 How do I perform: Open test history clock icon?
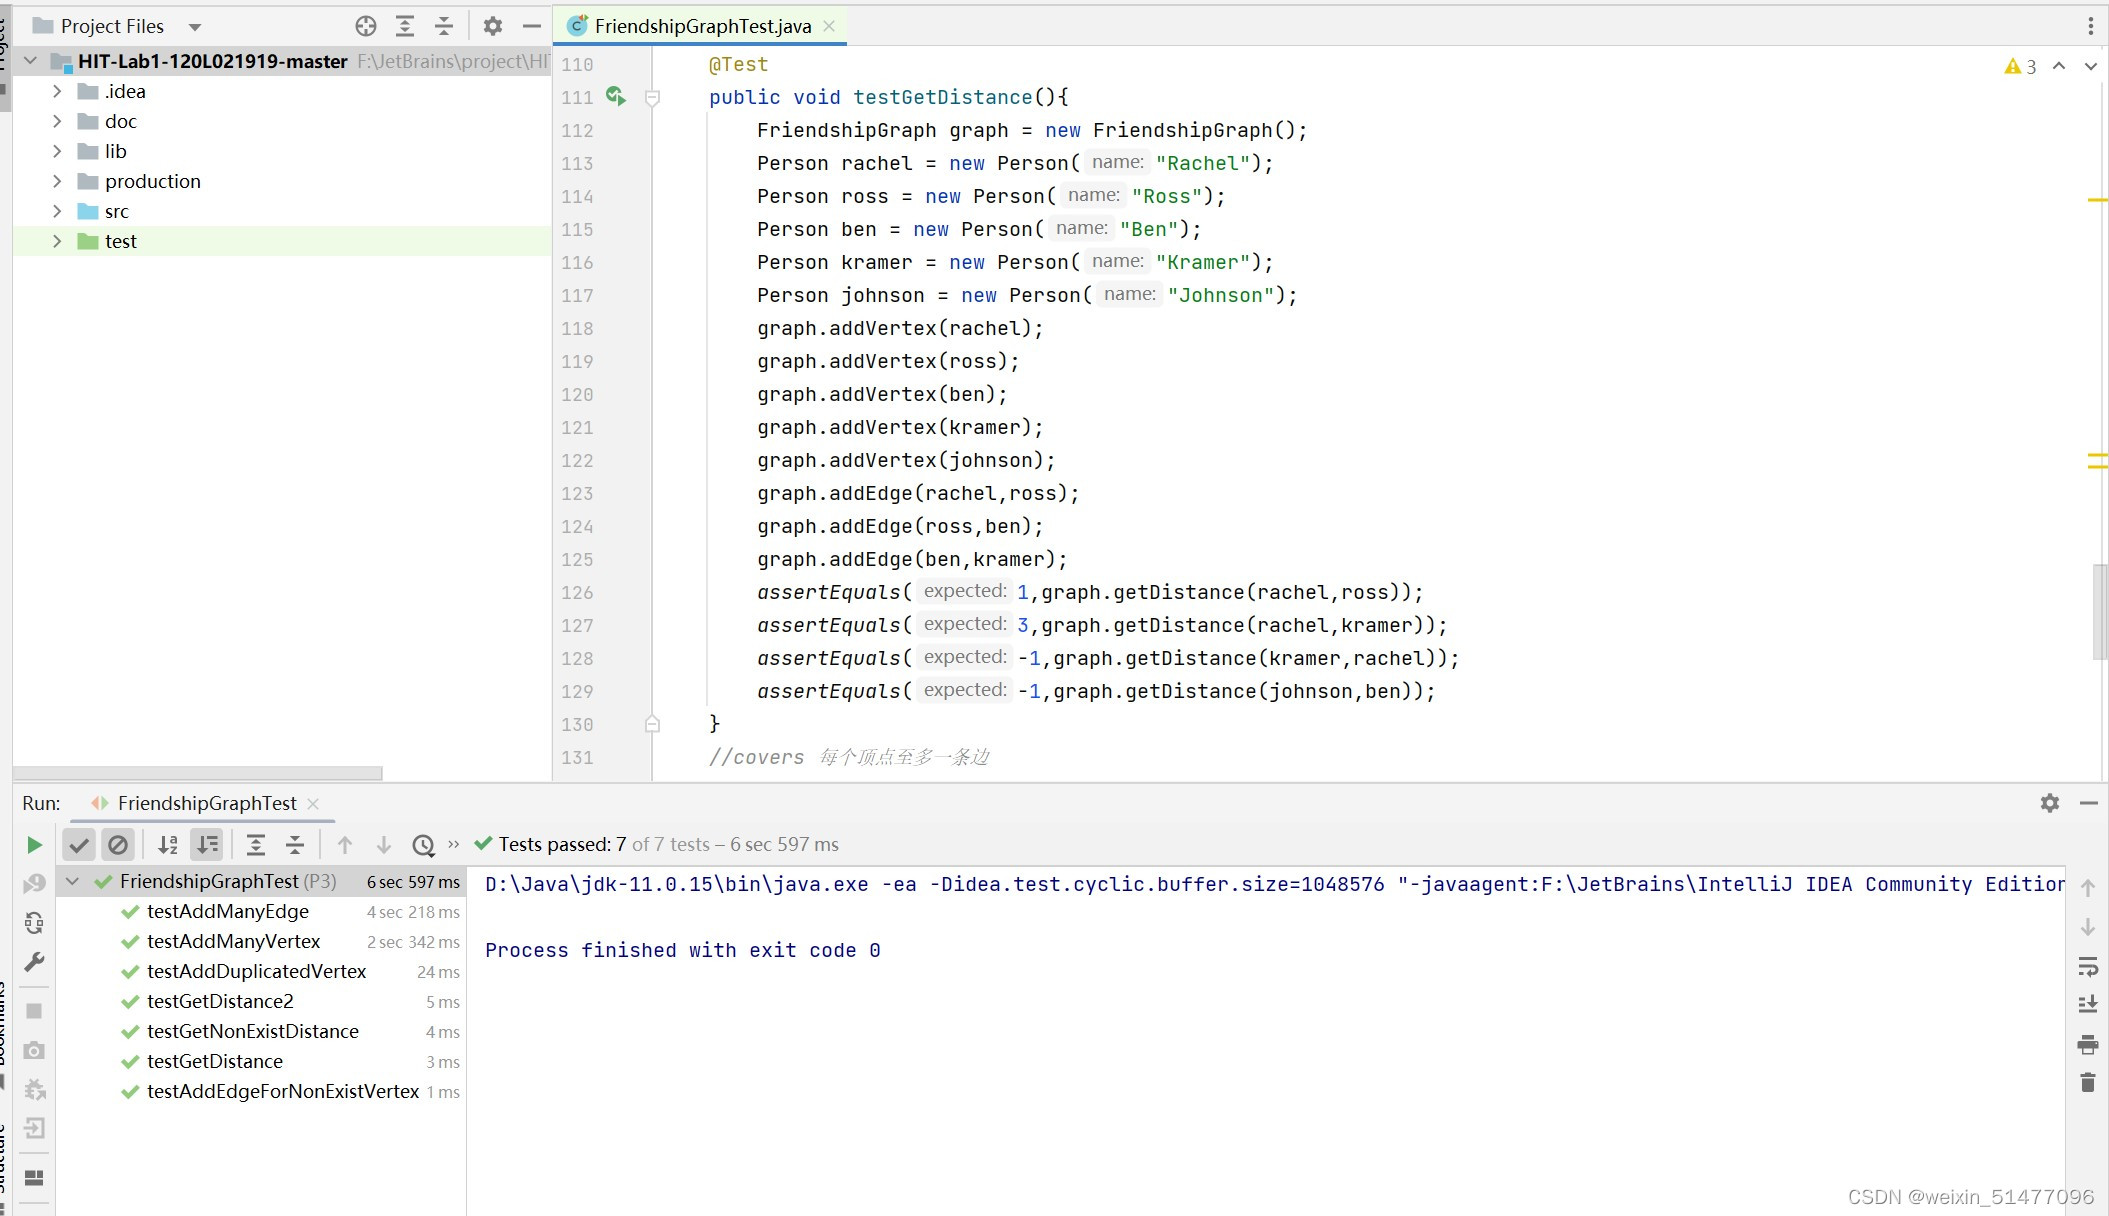pyautogui.click(x=424, y=846)
